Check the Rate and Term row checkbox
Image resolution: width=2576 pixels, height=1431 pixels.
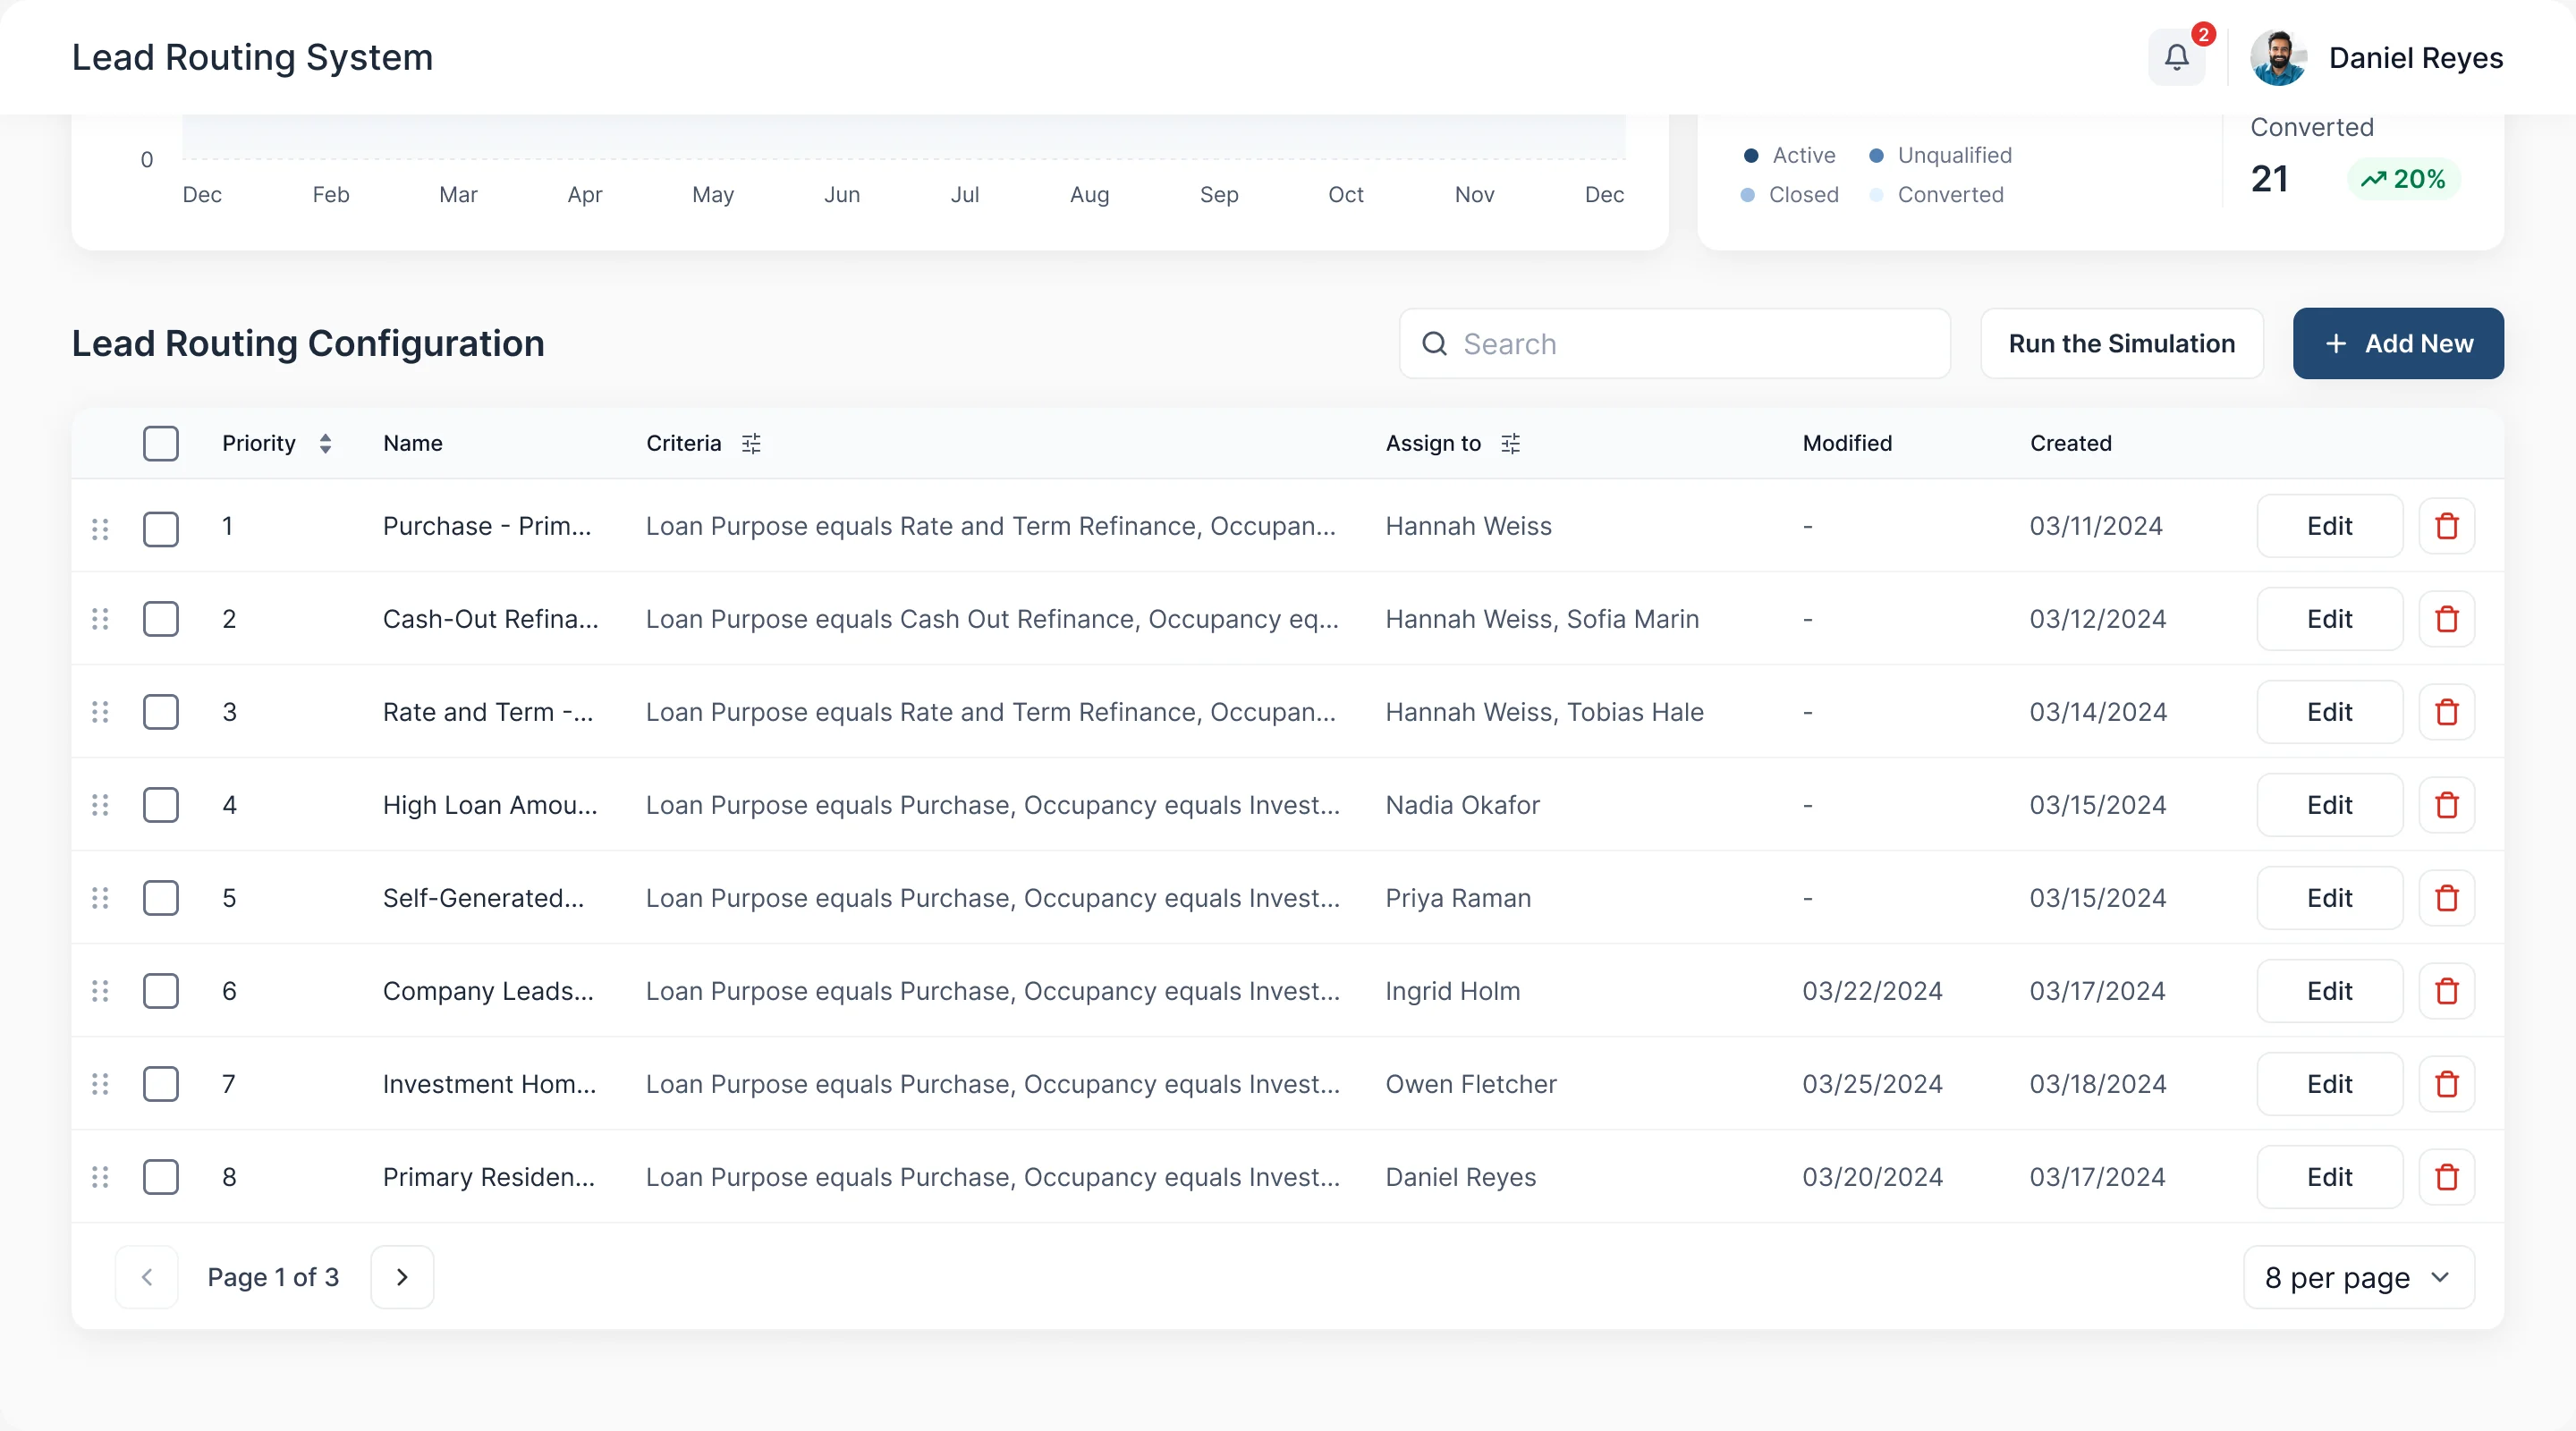click(161, 712)
